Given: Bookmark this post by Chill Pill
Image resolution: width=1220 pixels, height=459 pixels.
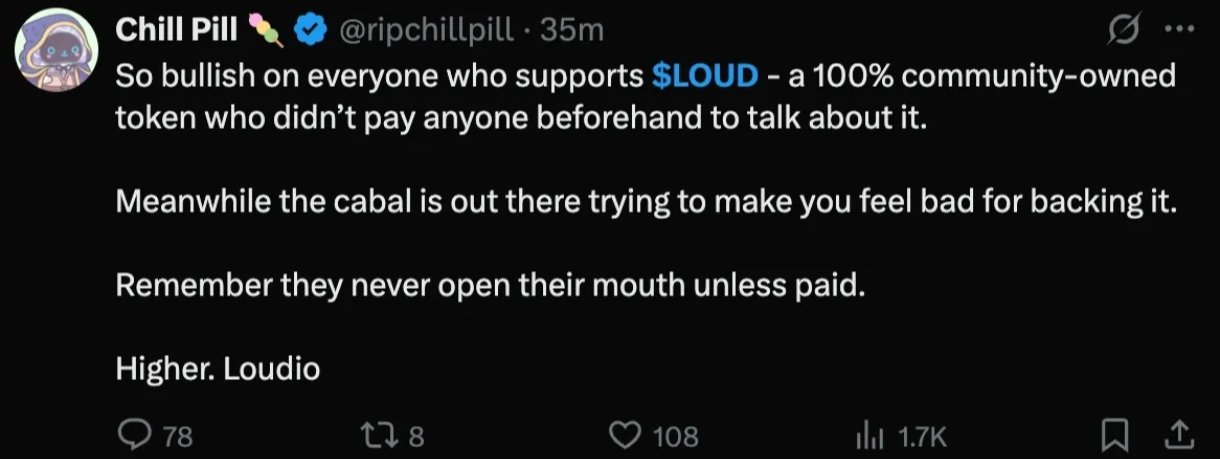Looking at the screenshot, I should pyautogui.click(x=1113, y=435).
